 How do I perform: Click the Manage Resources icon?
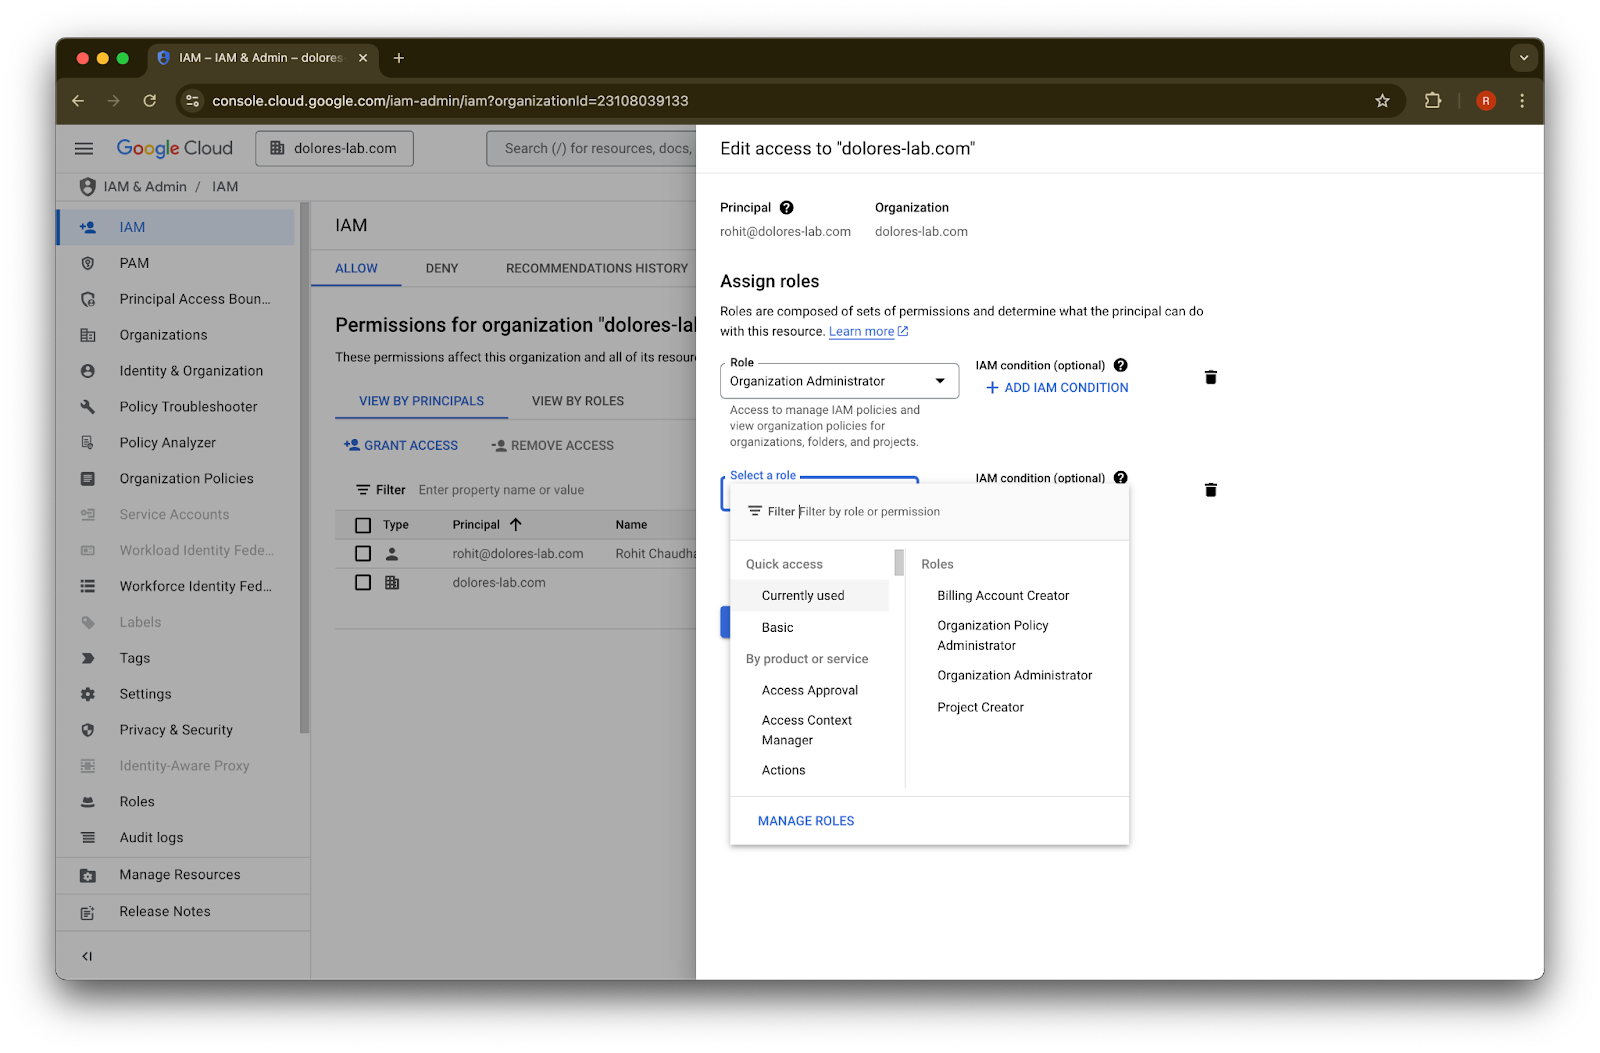pyautogui.click(x=88, y=875)
